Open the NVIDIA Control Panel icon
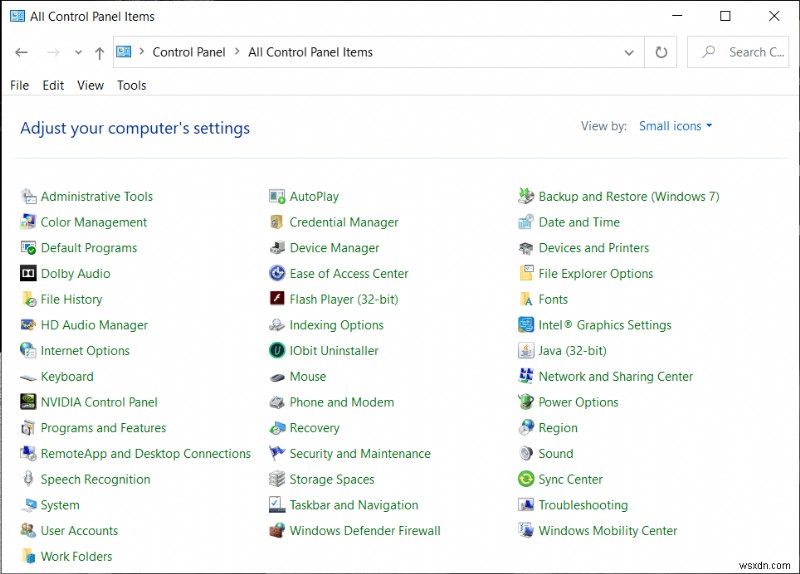Screen dimensions: 800x574 click(28, 402)
